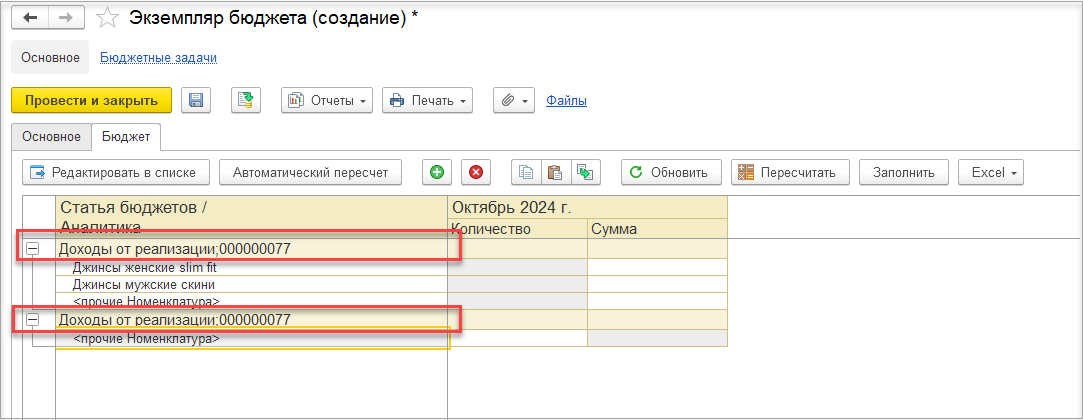
Task: Click the paste clipboard icon
Action: tap(554, 172)
